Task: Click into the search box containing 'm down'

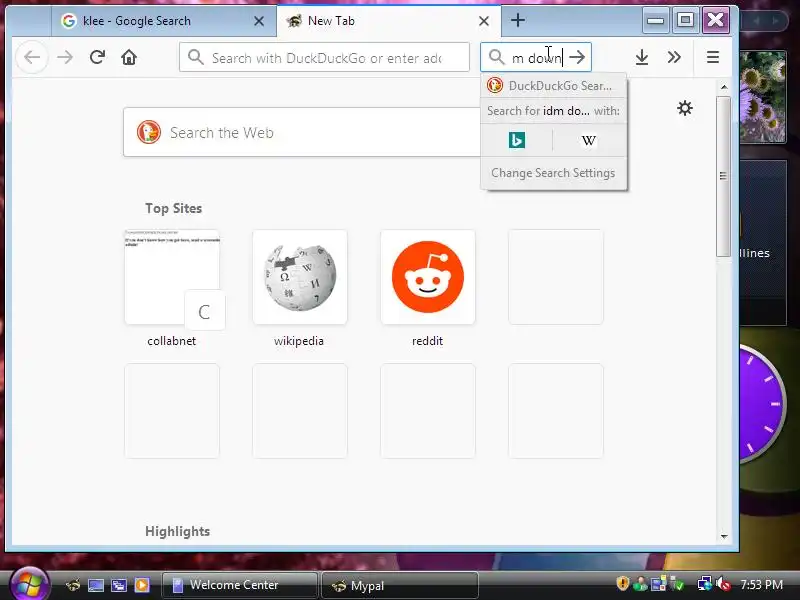Action: (x=536, y=57)
